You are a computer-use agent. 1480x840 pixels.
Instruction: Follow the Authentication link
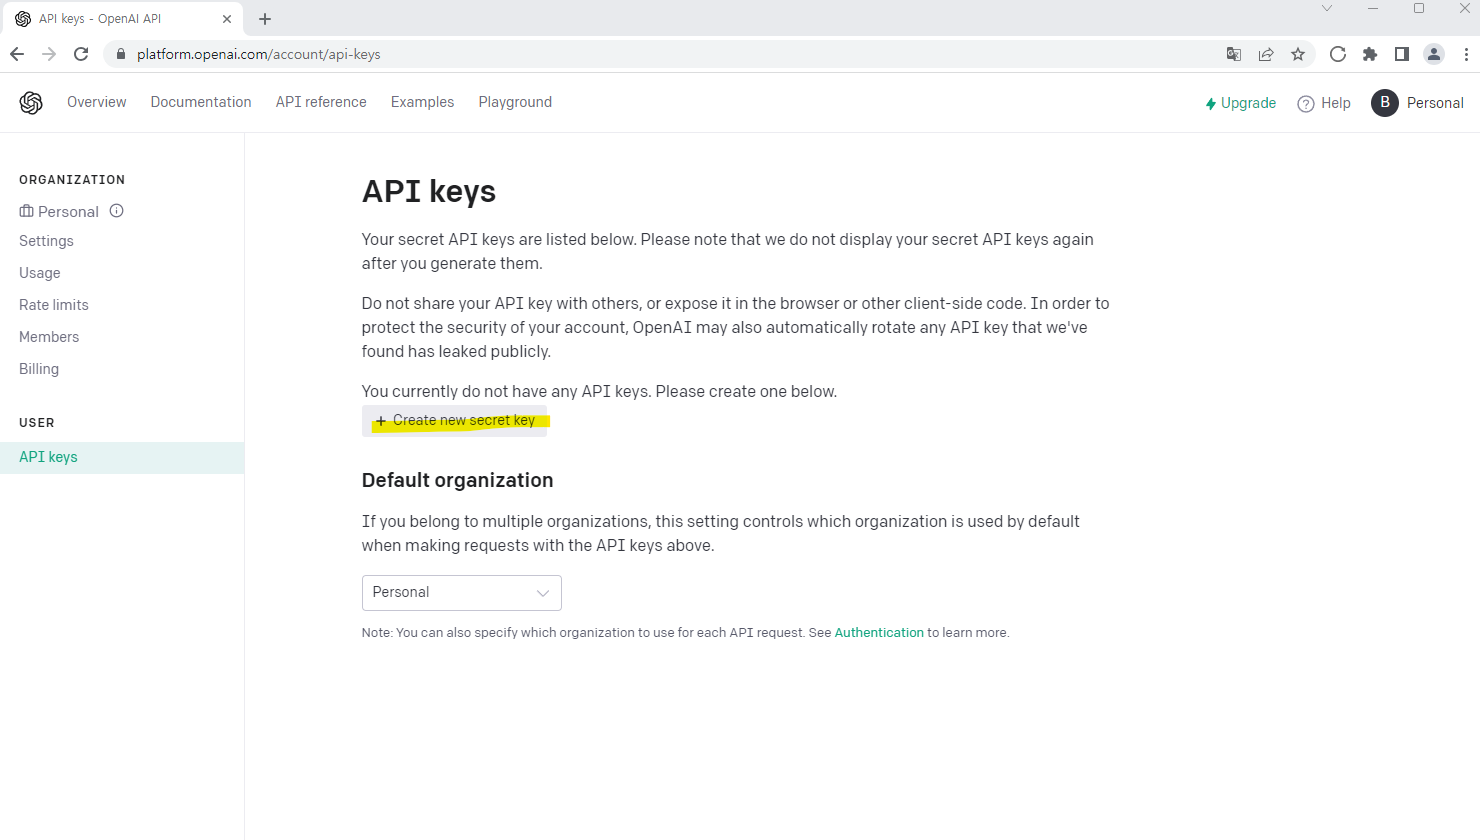pos(879,633)
